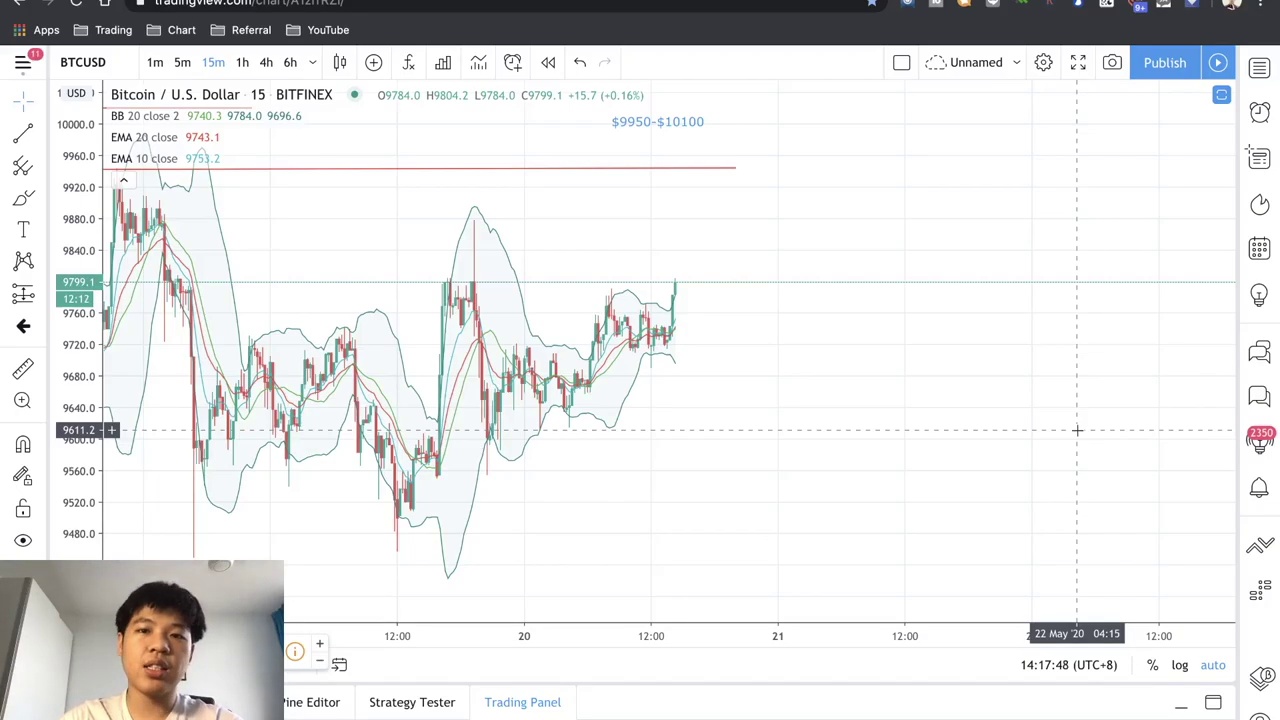
Task: Toggle lock all drawing tools
Action: pyautogui.click(x=23, y=509)
